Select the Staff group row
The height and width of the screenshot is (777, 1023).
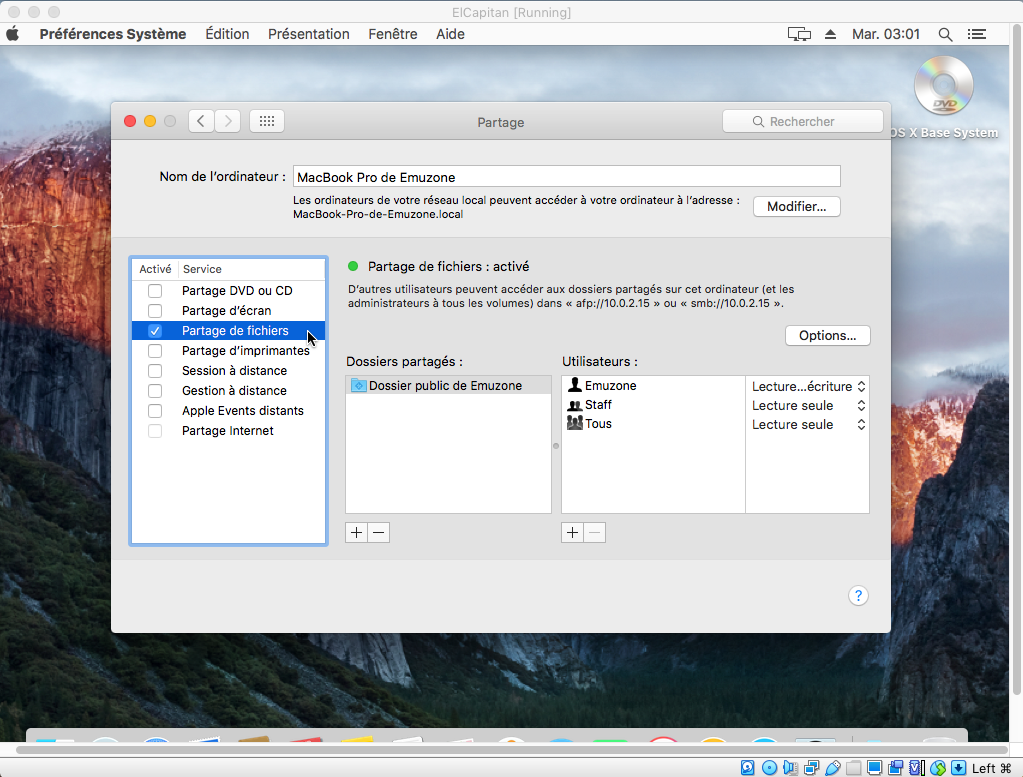coord(653,404)
